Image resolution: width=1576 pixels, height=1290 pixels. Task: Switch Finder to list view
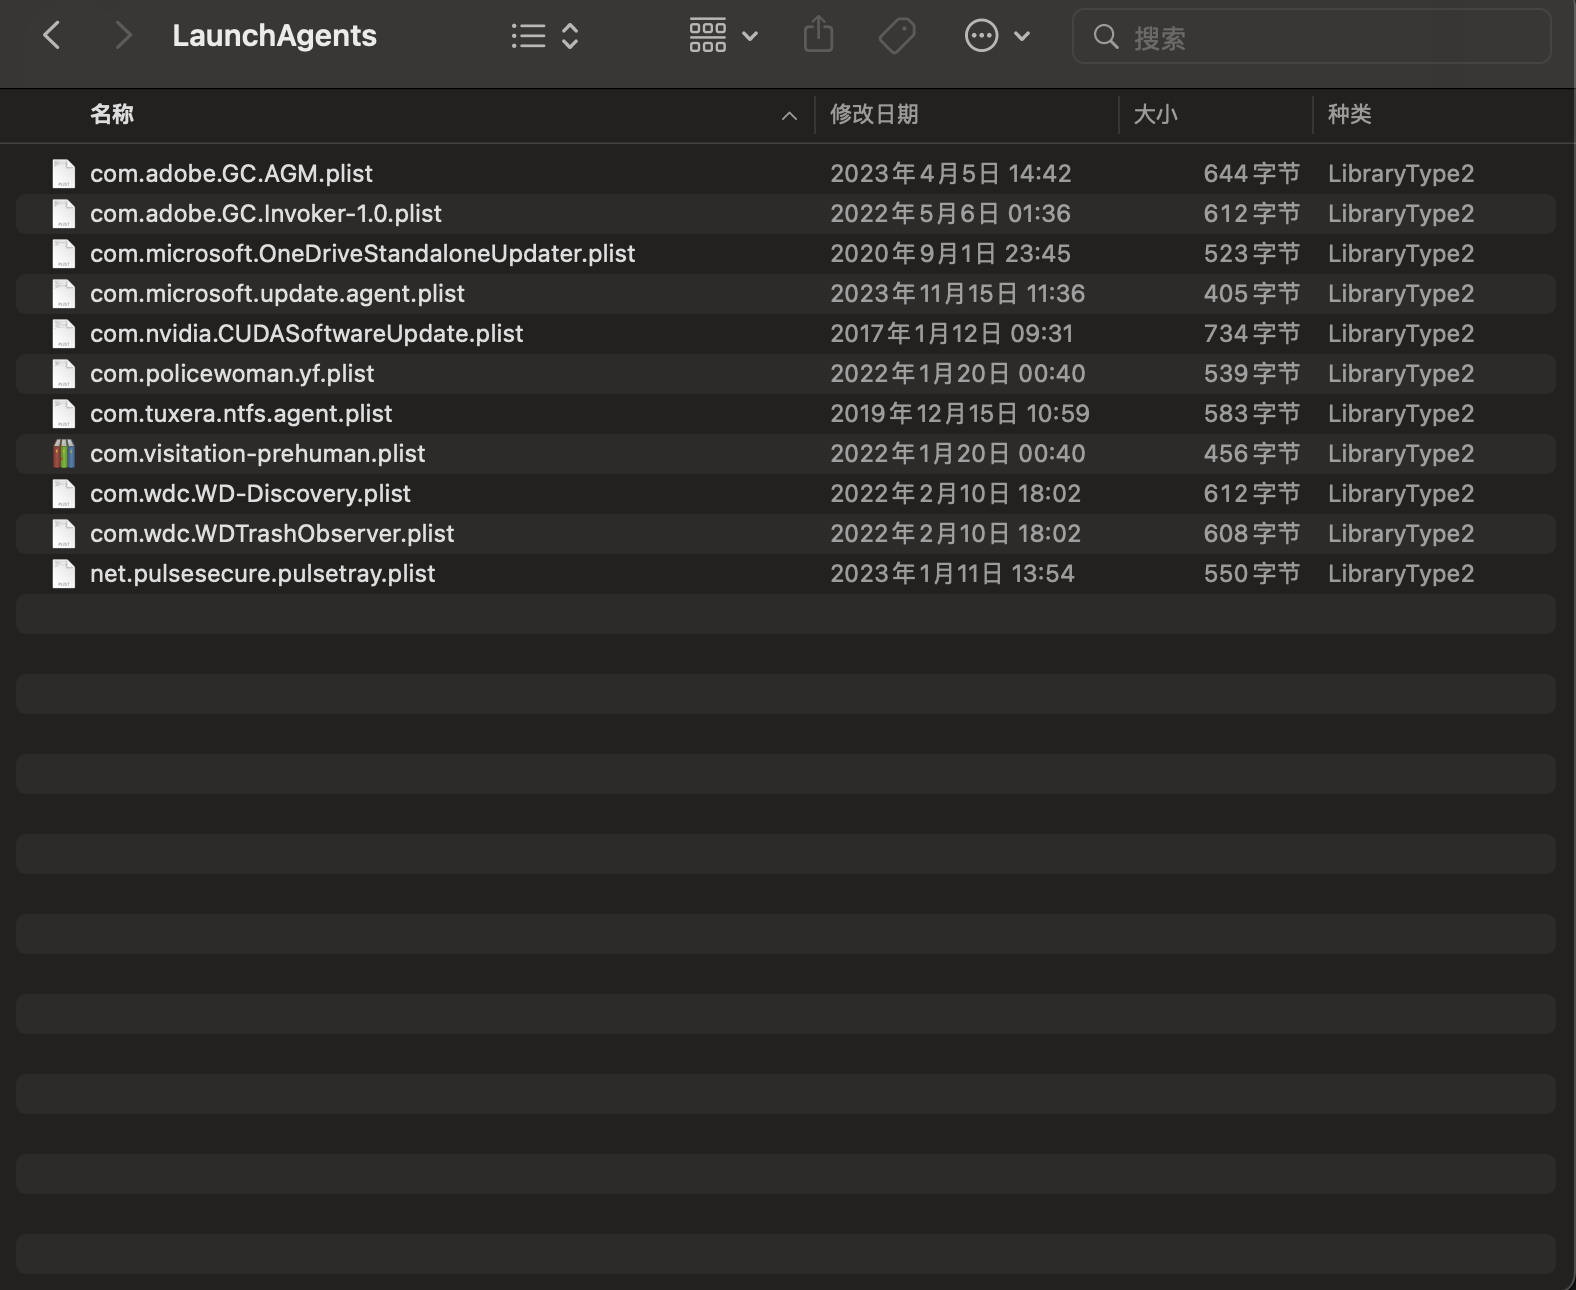[x=528, y=37]
